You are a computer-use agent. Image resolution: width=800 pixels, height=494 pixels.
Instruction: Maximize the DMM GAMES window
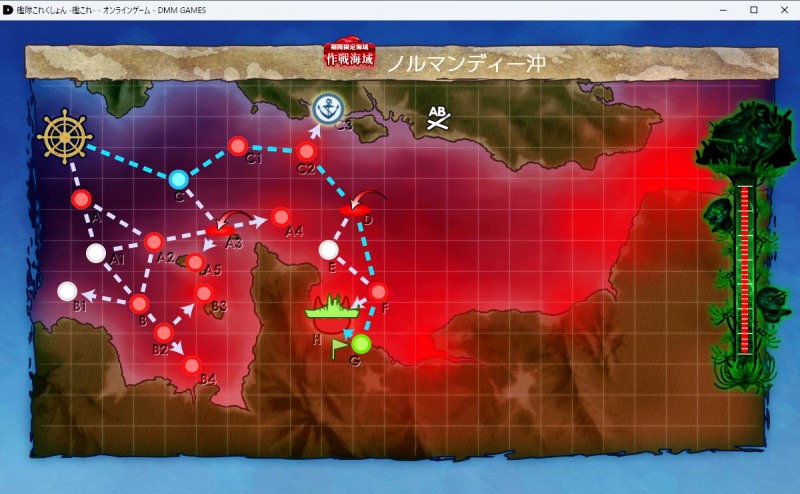point(754,10)
